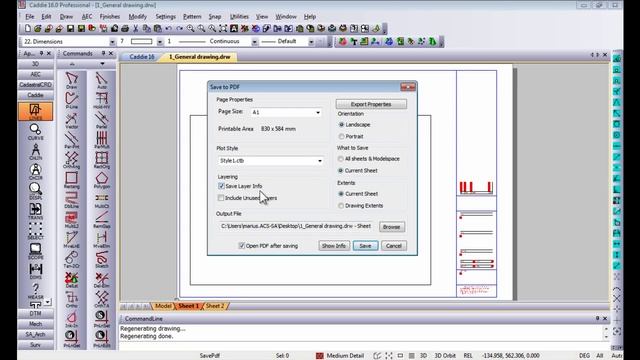This screenshot has width=640, height=360.
Task: Choose the Tan-2Ci command icon
Action: [71, 259]
